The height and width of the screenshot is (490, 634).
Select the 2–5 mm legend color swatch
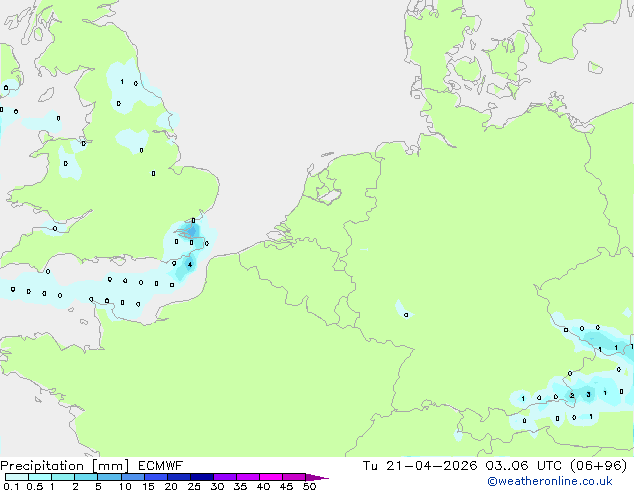(x=86, y=477)
